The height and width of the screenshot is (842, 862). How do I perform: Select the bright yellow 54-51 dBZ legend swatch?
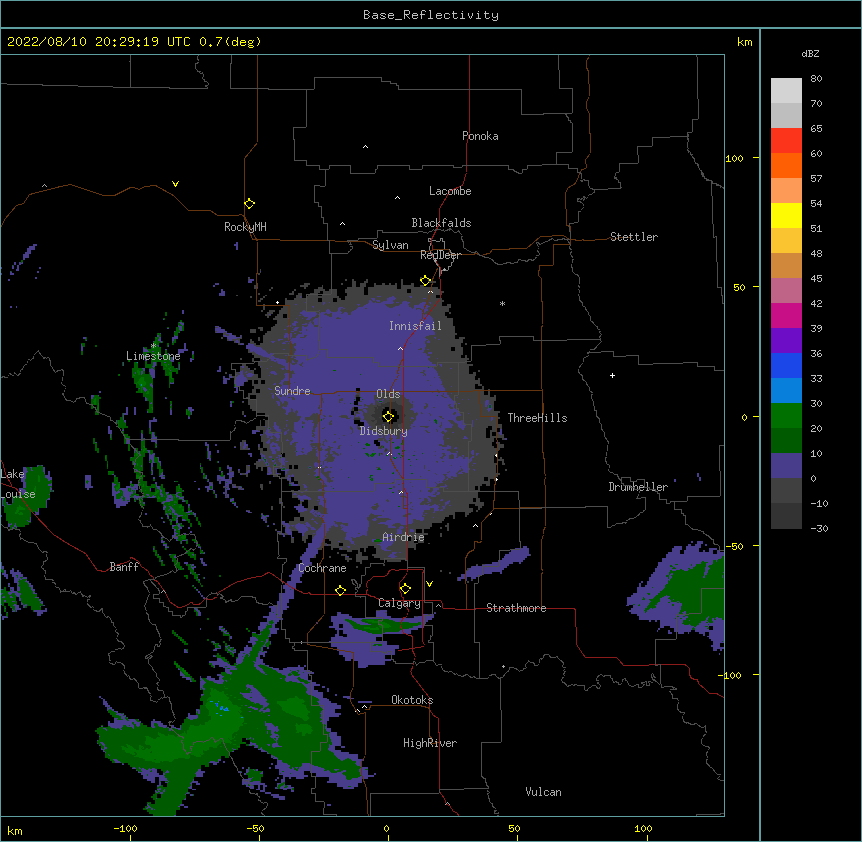[x=786, y=215]
